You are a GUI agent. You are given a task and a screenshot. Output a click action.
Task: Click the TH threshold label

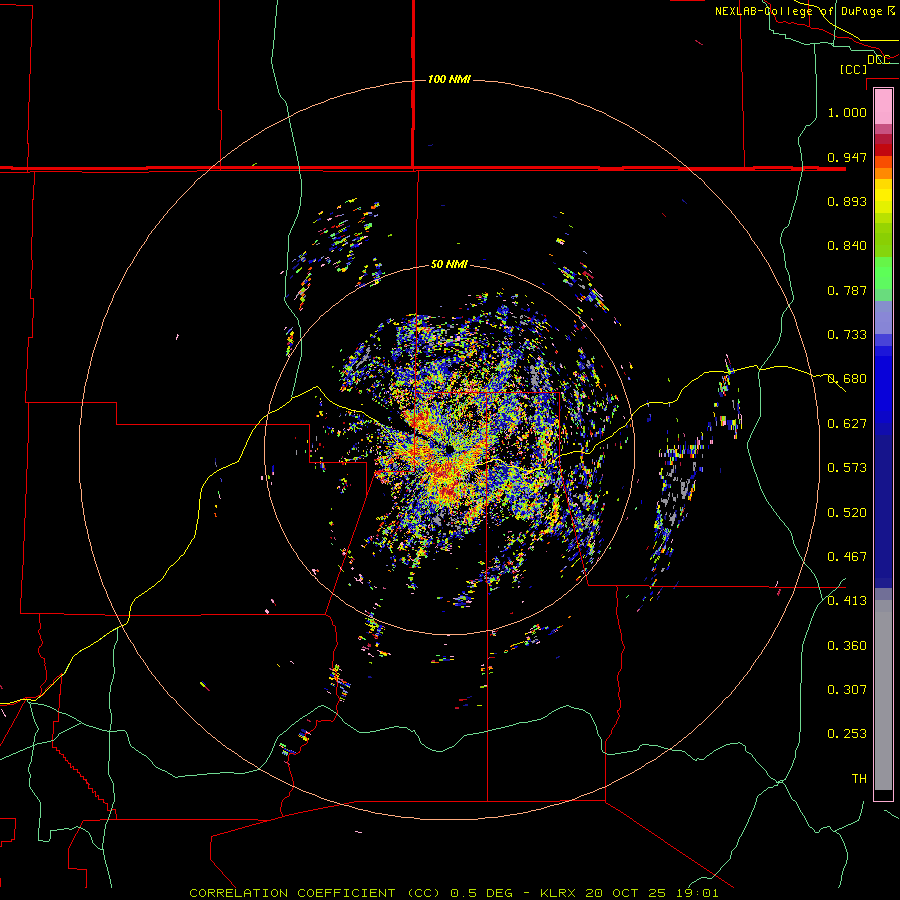click(859, 779)
